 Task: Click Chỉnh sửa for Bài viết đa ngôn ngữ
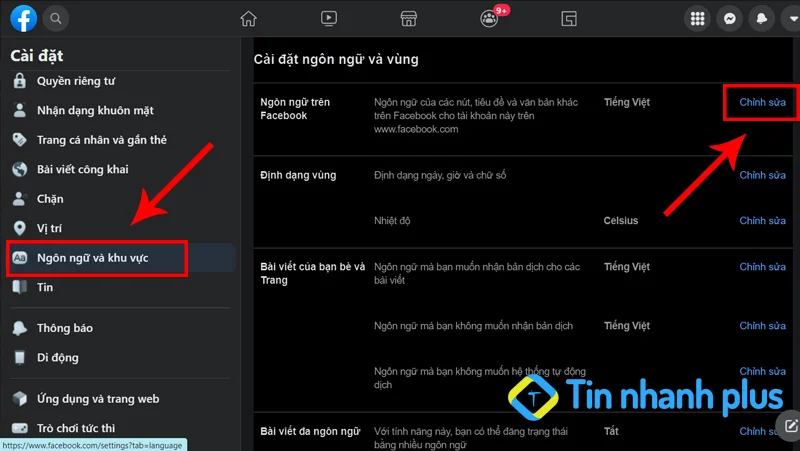(760, 431)
